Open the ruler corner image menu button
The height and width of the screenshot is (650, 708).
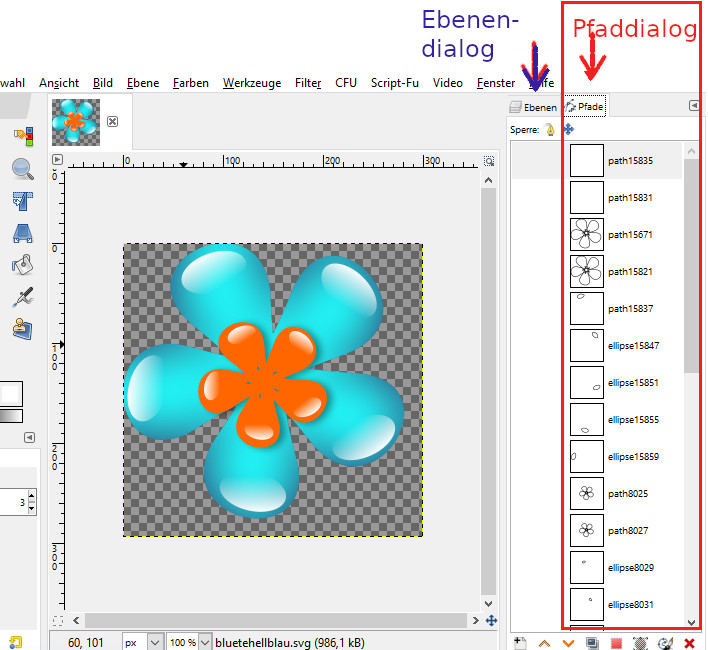(57, 160)
